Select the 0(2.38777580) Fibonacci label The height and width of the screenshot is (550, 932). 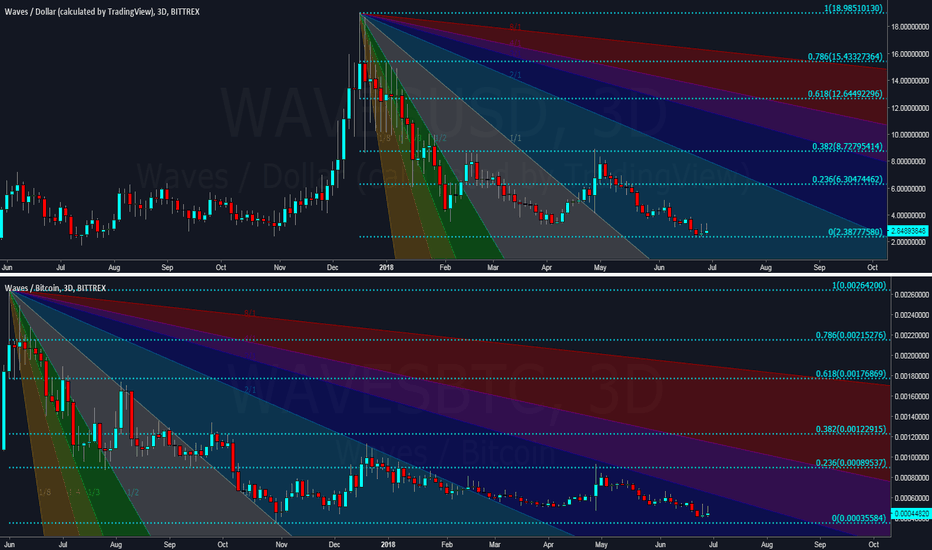click(855, 232)
